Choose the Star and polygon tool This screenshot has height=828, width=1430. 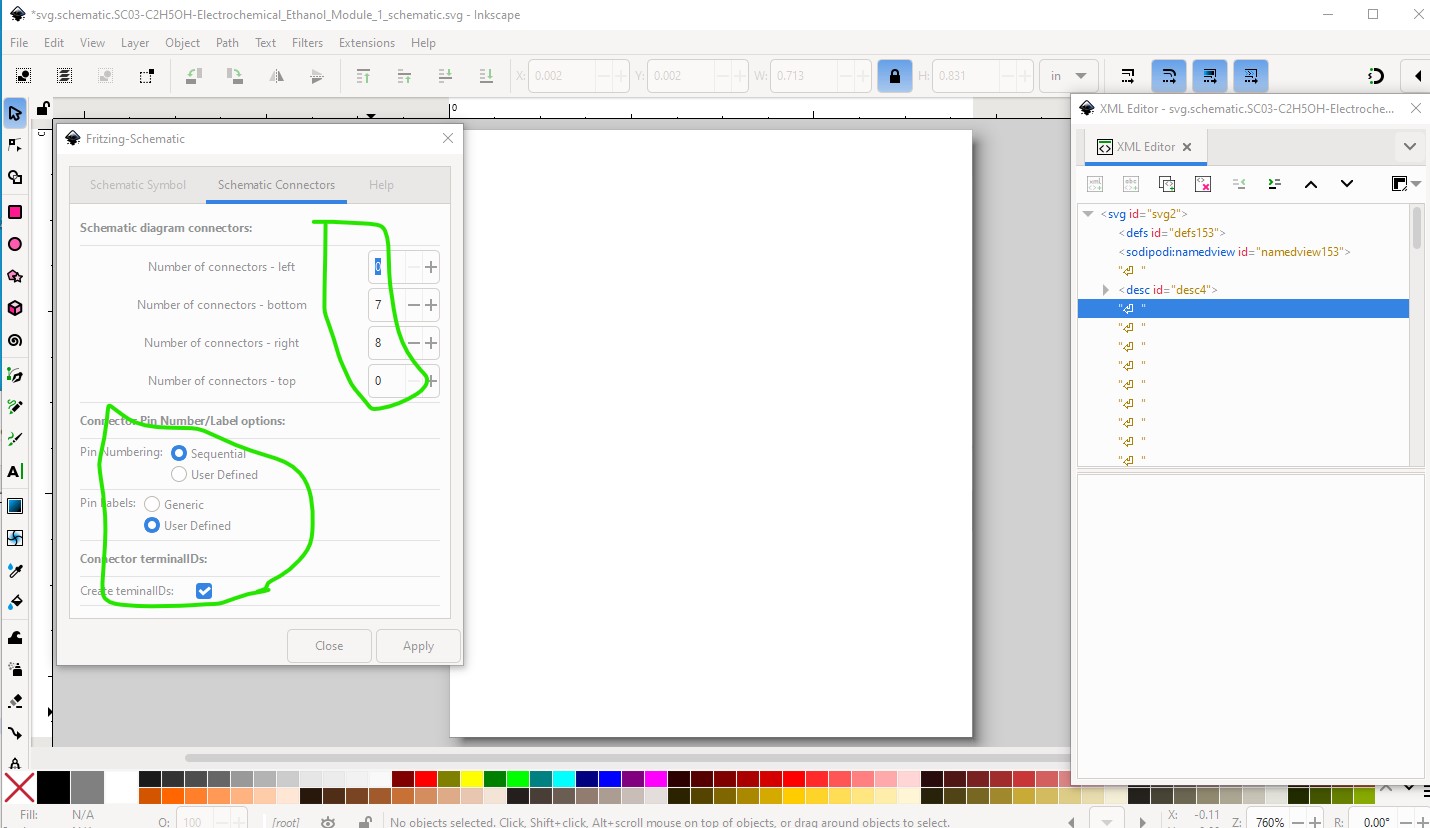[x=15, y=276]
